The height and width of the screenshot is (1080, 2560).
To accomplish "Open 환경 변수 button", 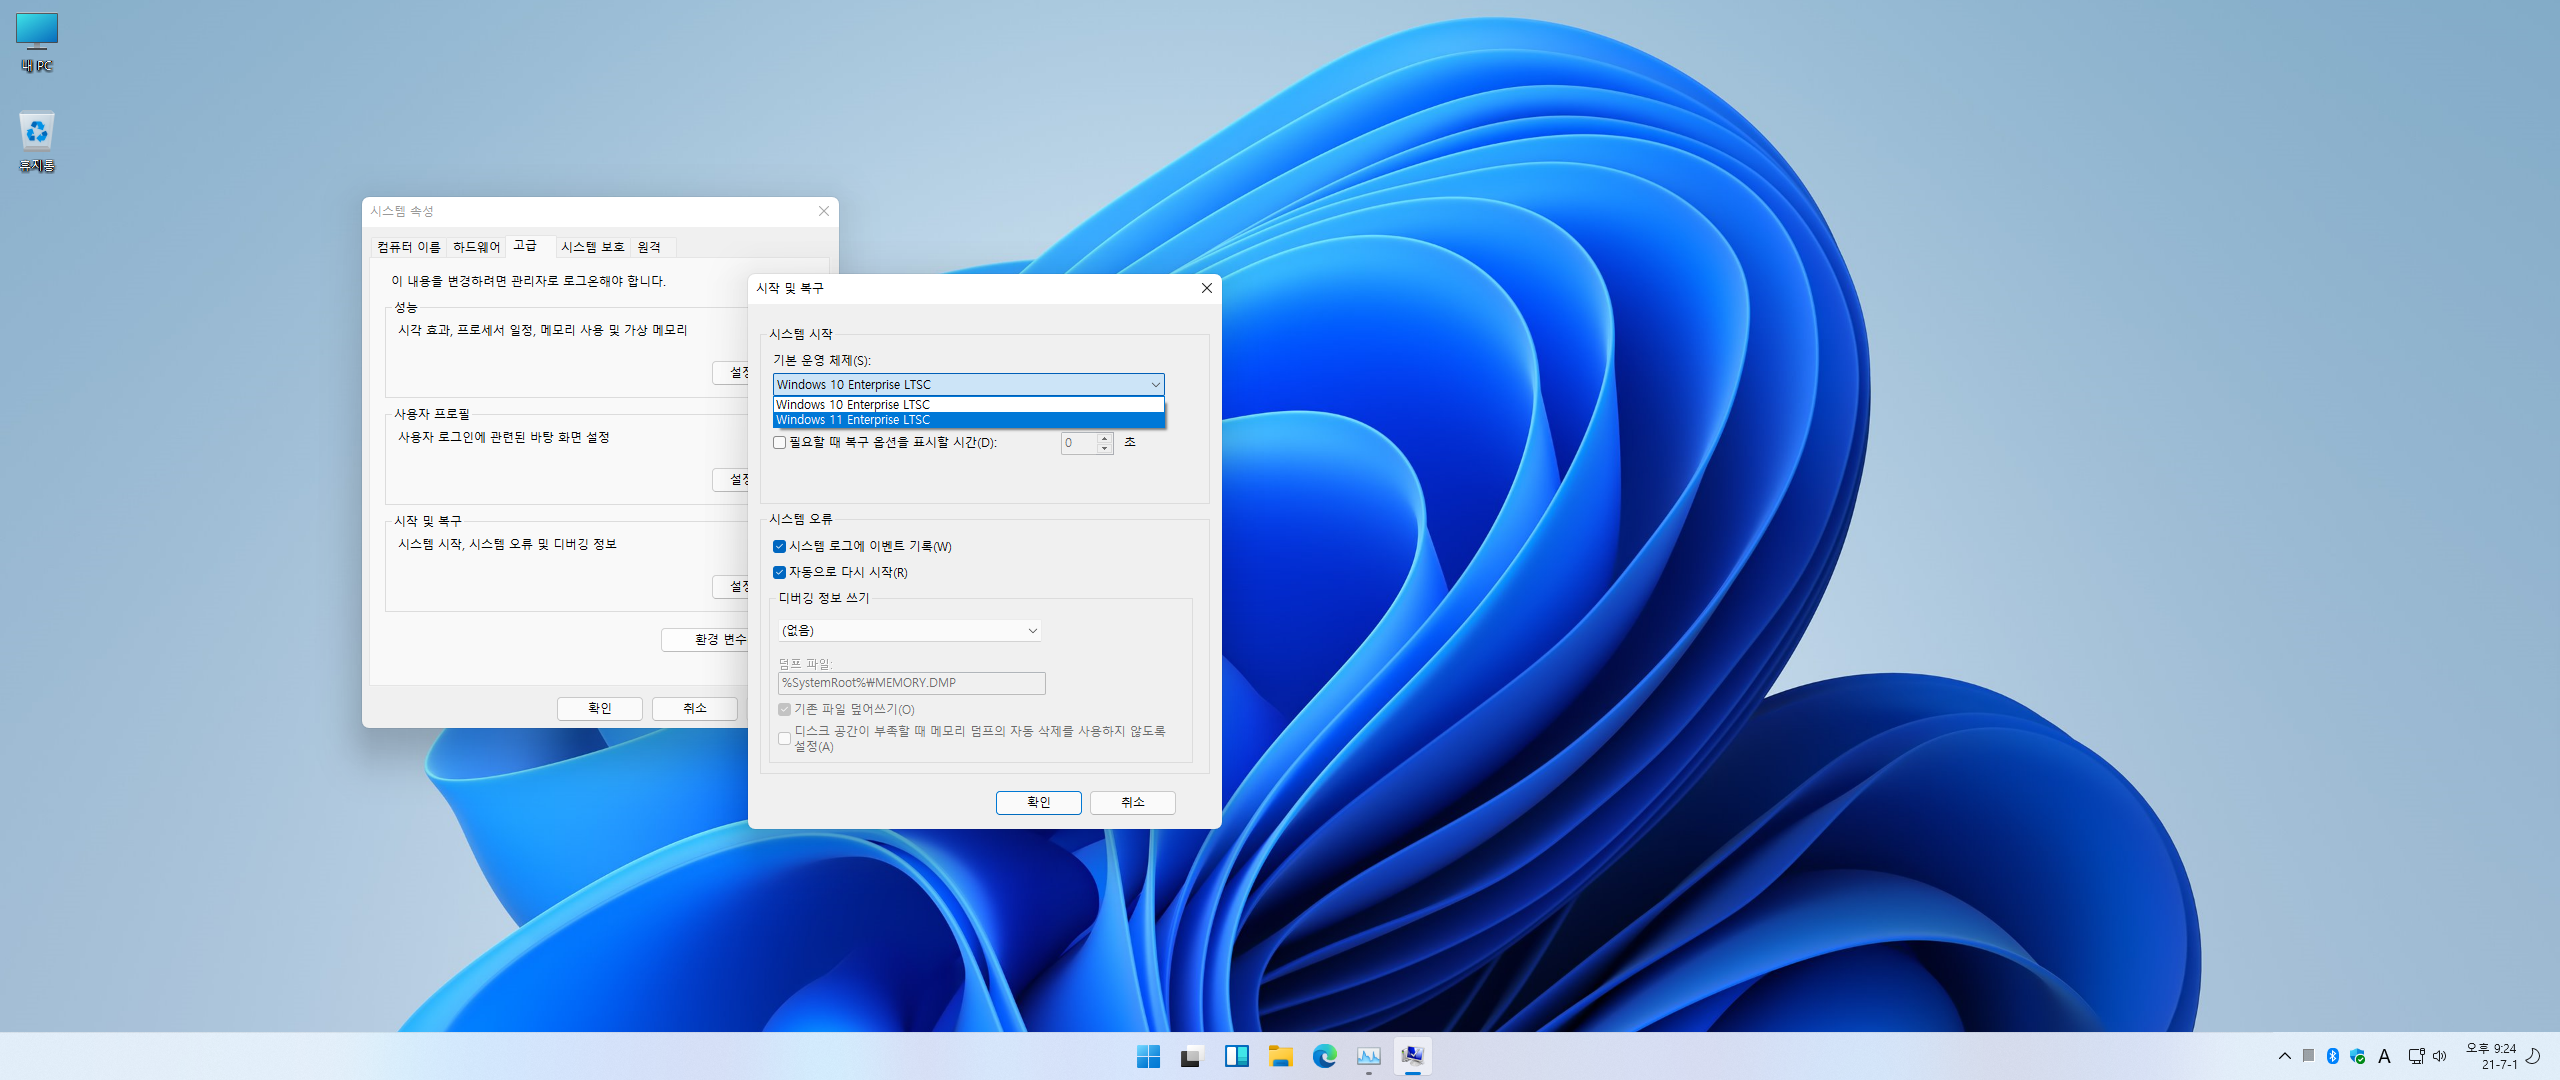I will point(705,640).
